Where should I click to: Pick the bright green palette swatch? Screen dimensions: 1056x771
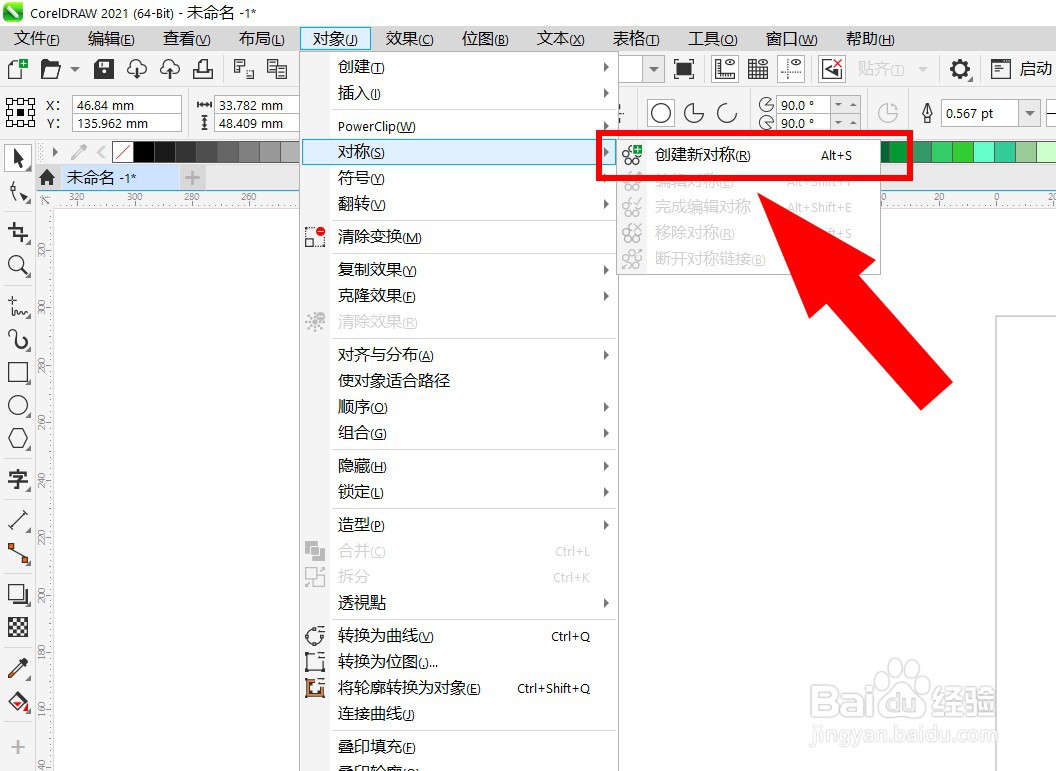coord(963,152)
